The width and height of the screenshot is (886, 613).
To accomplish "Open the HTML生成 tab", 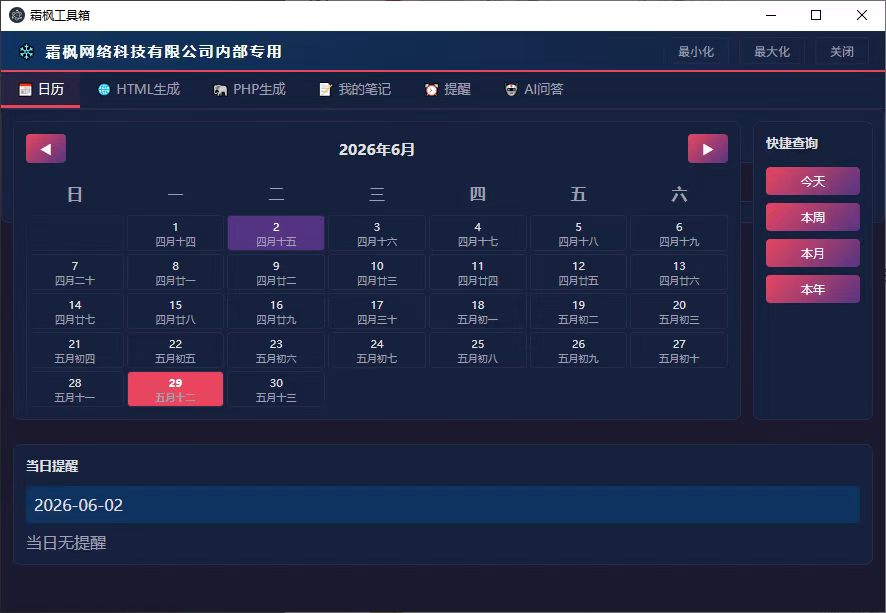I will coord(139,89).
